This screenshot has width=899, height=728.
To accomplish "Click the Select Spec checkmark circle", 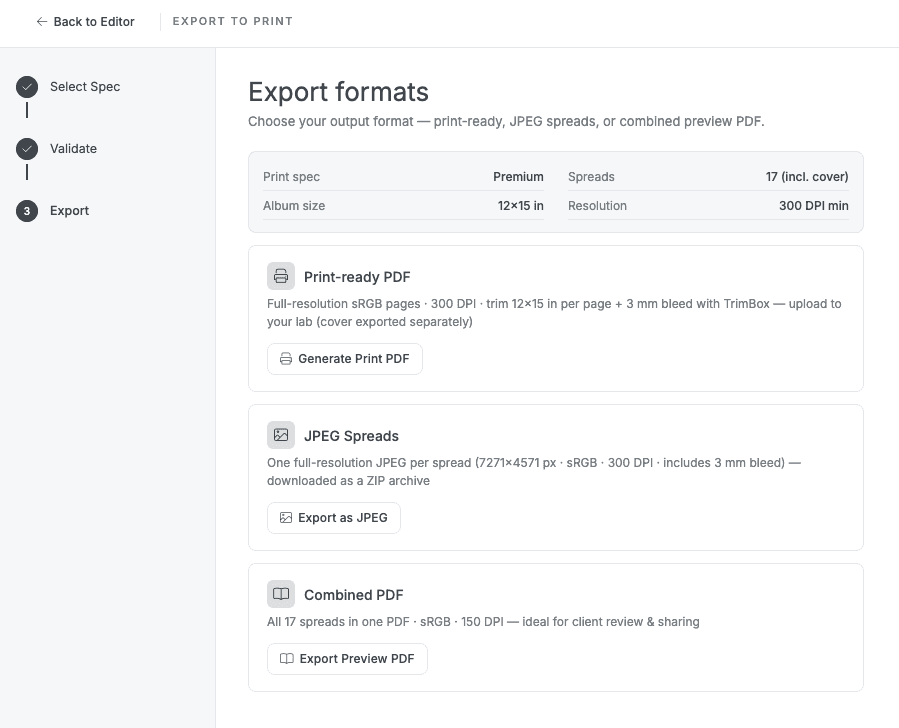I will coord(27,87).
